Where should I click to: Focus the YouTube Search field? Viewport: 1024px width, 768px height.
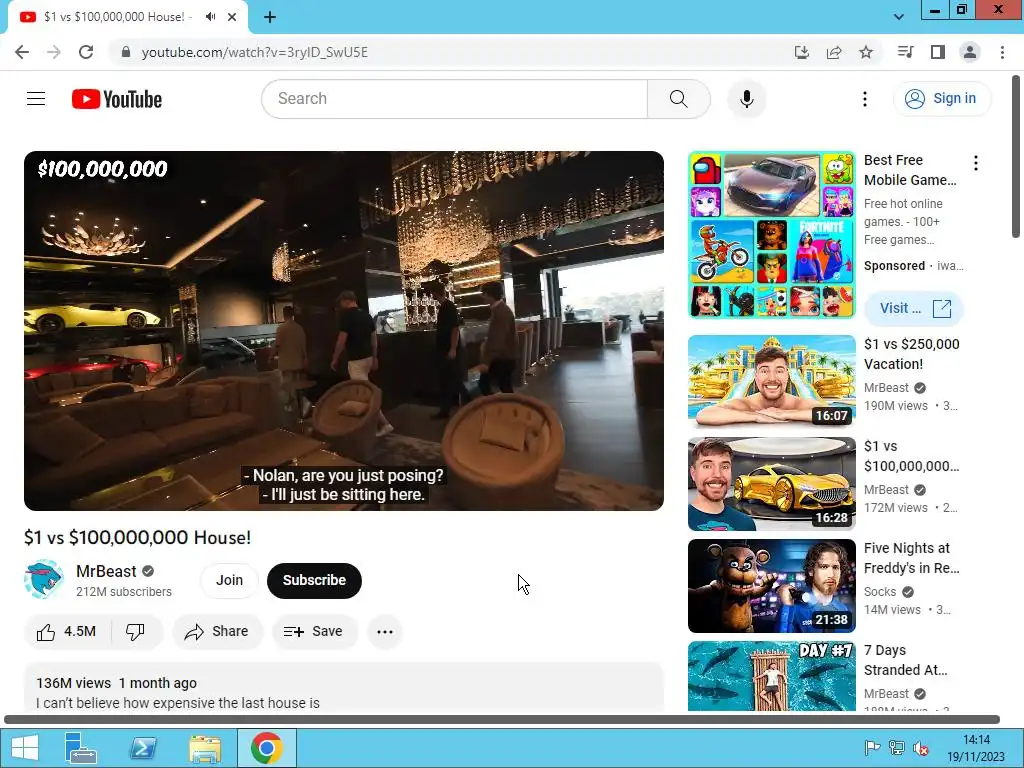pyautogui.click(x=455, y=99)
